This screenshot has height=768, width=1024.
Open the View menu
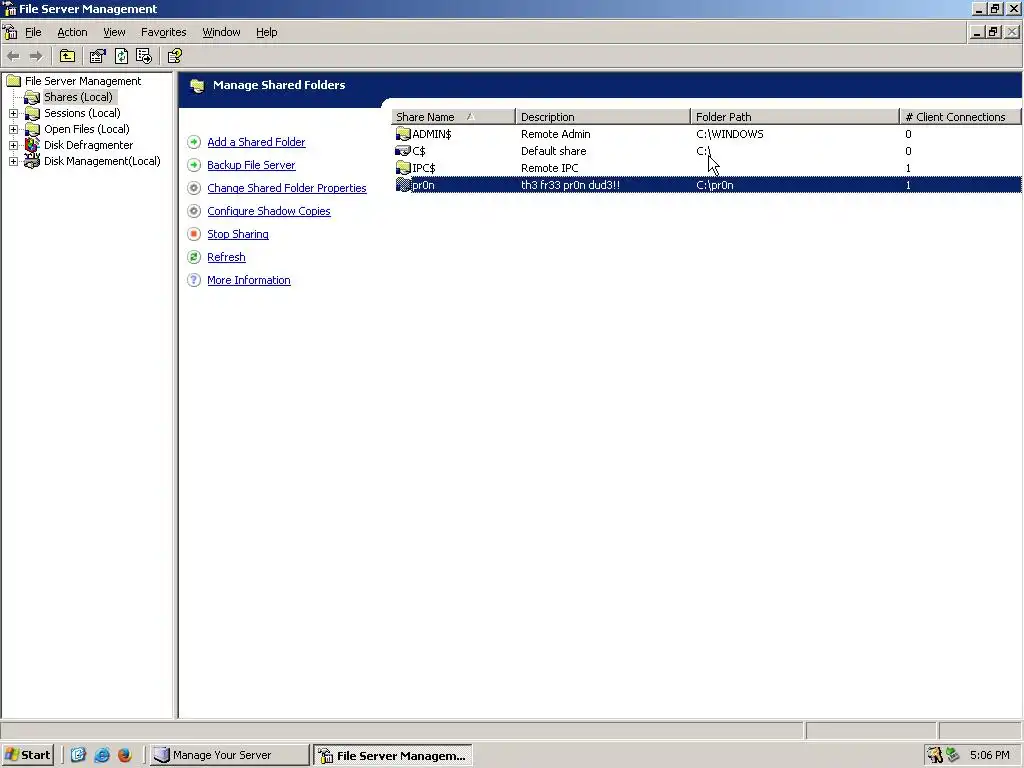point(114,32)
